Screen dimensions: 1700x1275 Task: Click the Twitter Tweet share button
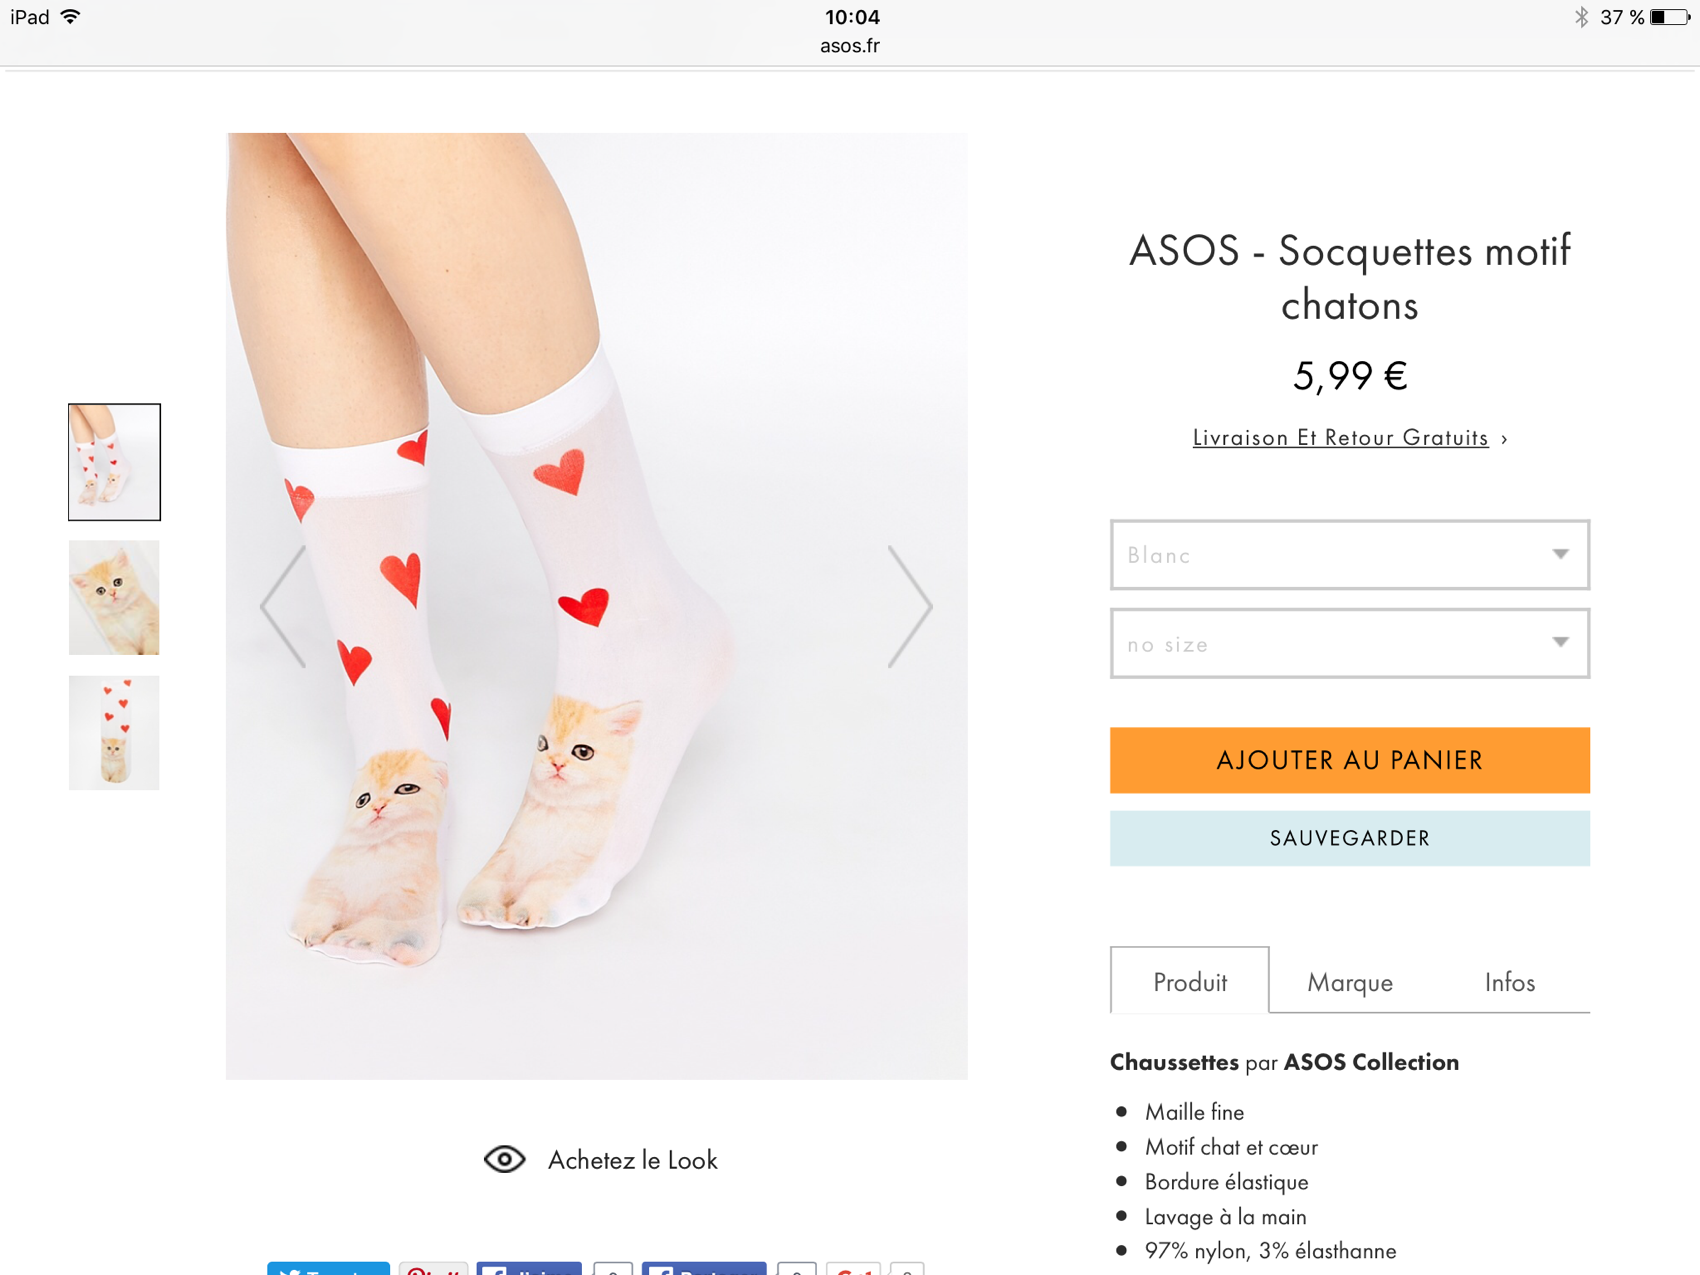pyautogui.click(x=328, y=1269)
